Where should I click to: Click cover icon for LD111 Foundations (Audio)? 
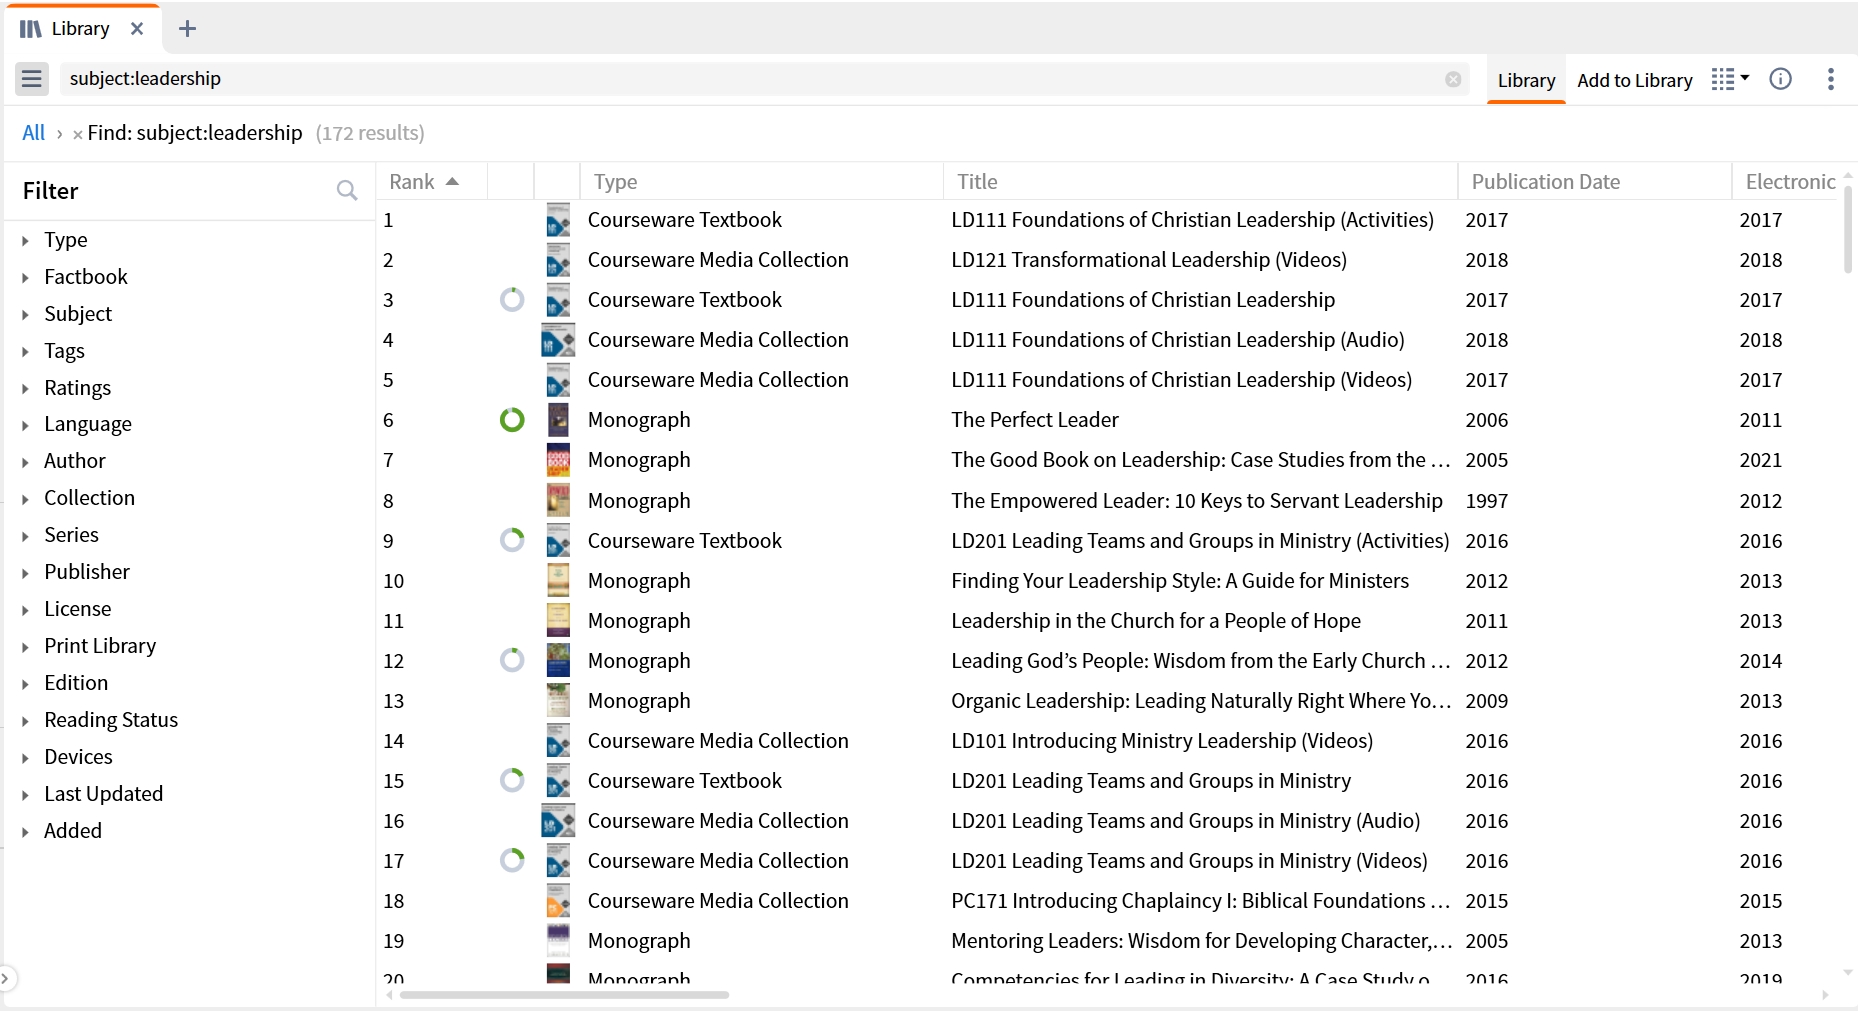point(558,340)
